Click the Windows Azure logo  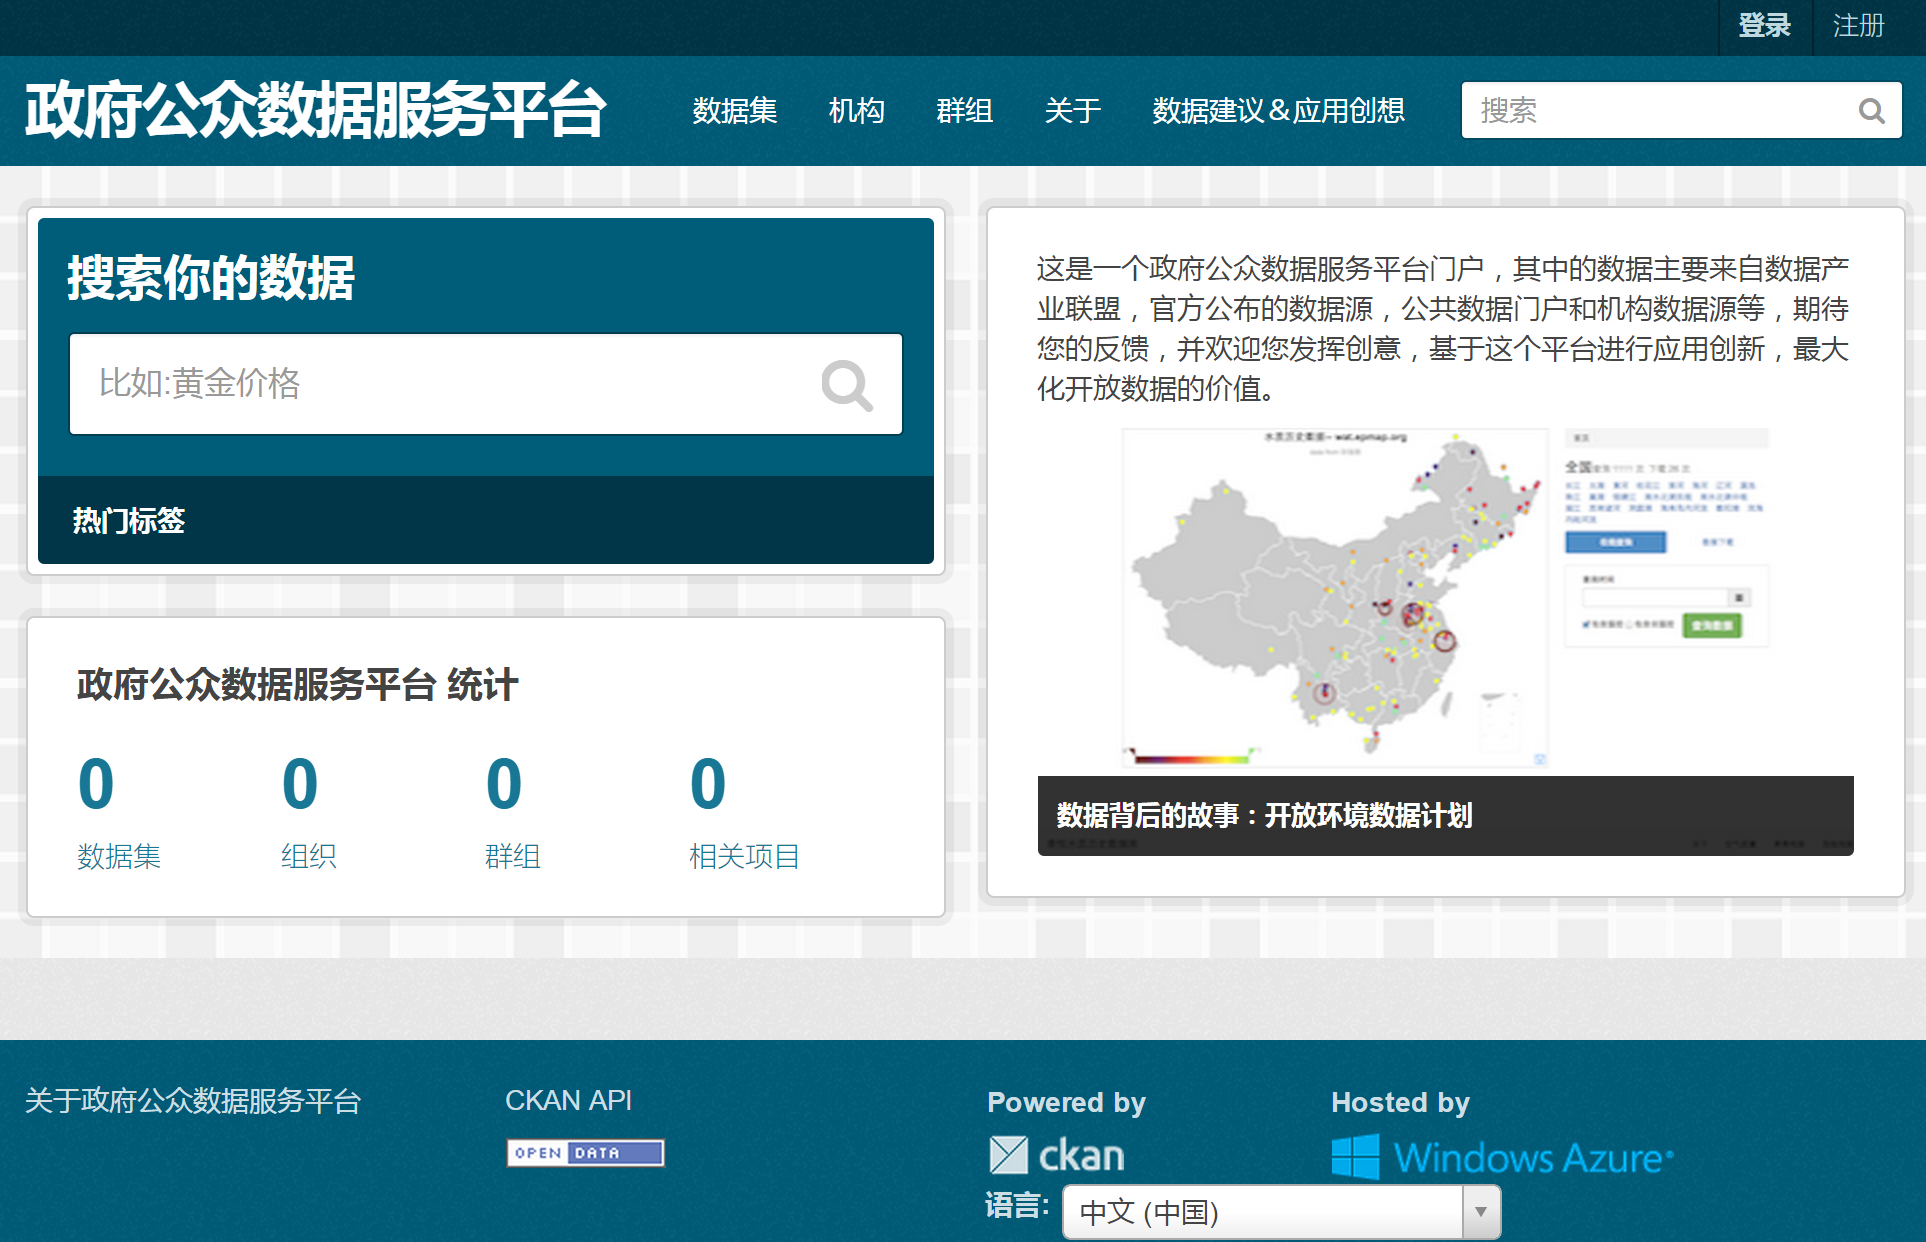[x=1502, y=1157]
